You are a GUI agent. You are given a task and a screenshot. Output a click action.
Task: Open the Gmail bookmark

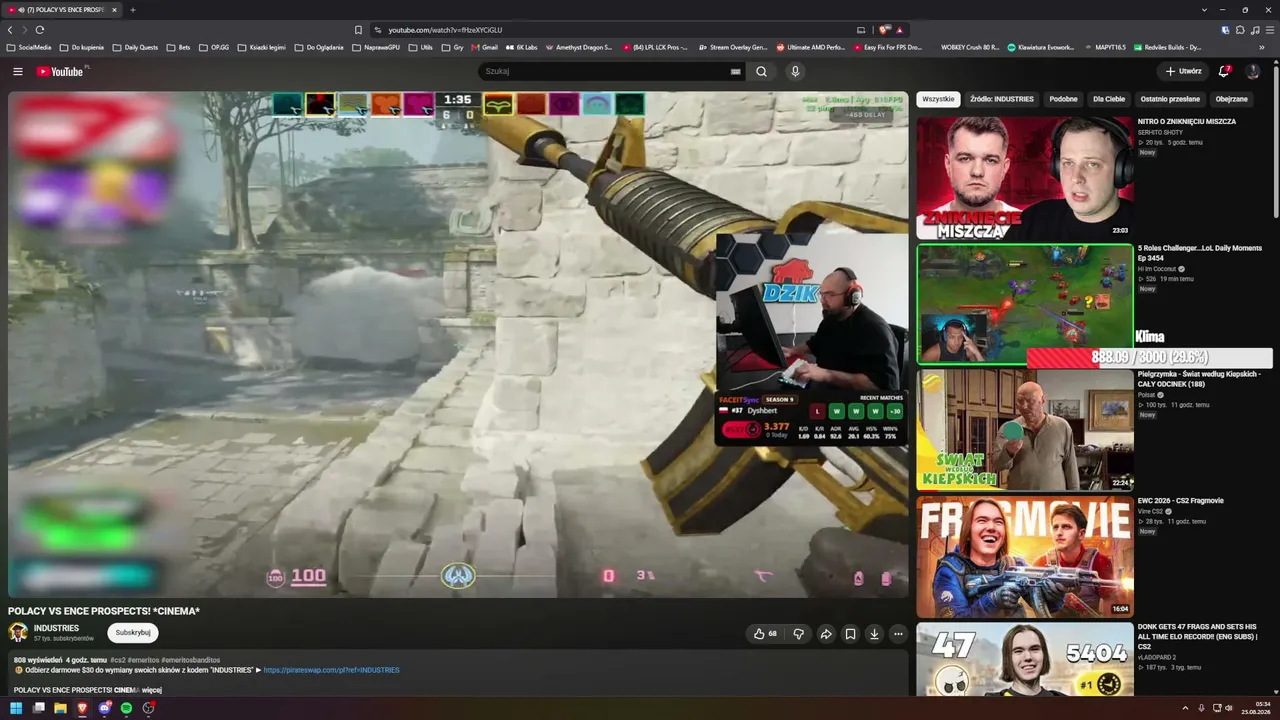485,47
